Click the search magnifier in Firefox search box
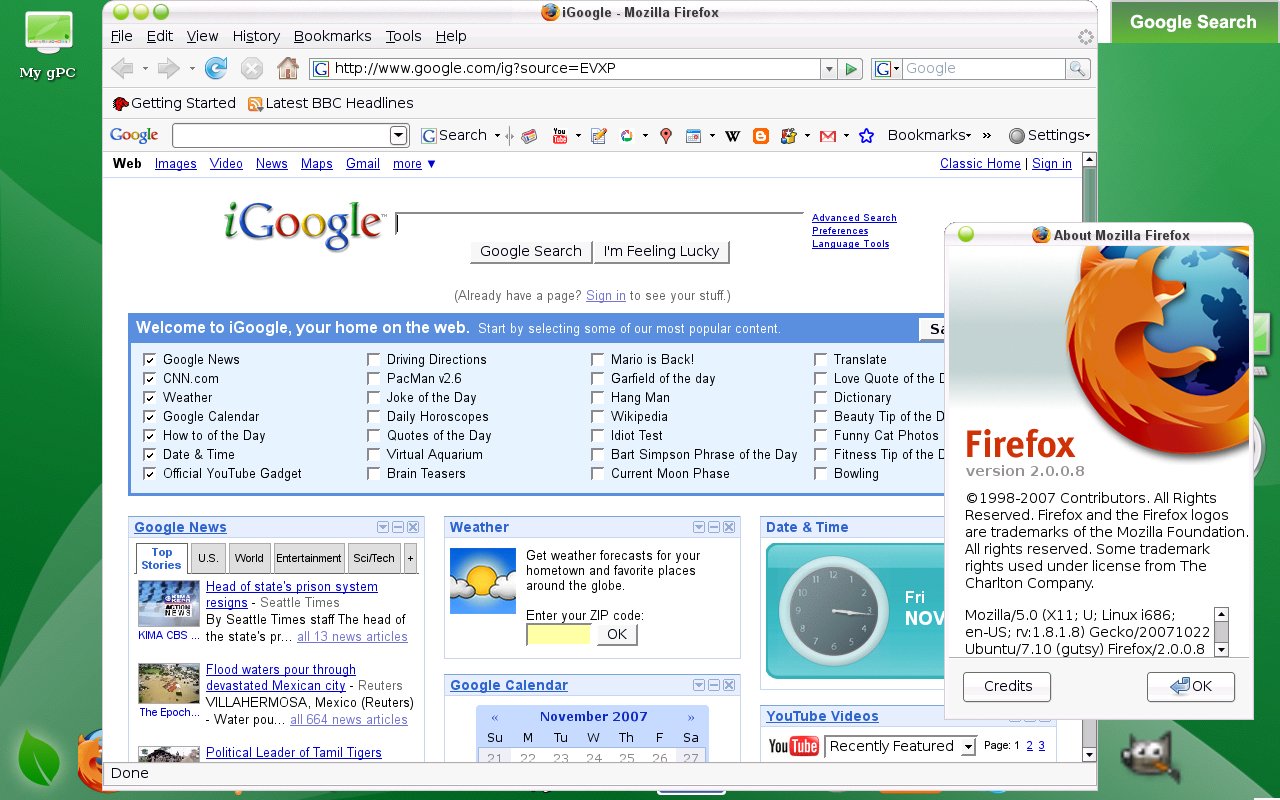Viewport: 1280px width, 800px height. pos(1077,69)
